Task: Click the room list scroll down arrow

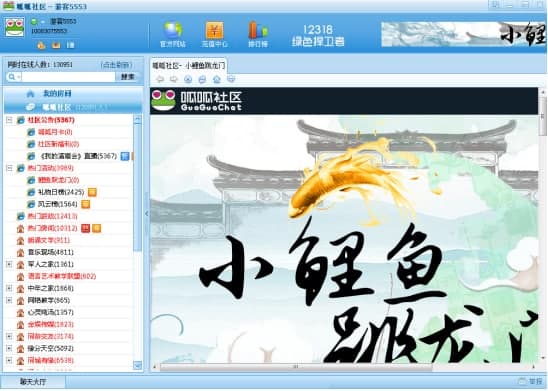Action: [x=138, y=366]
